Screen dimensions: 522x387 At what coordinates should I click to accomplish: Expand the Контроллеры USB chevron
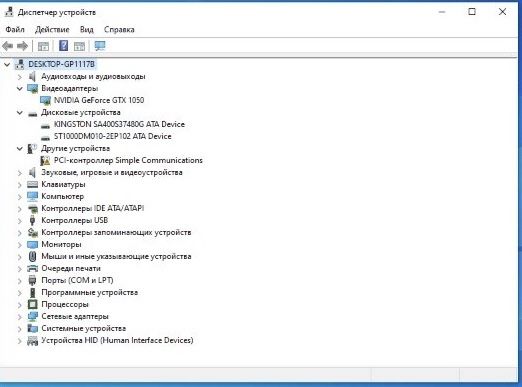point(19,221)
